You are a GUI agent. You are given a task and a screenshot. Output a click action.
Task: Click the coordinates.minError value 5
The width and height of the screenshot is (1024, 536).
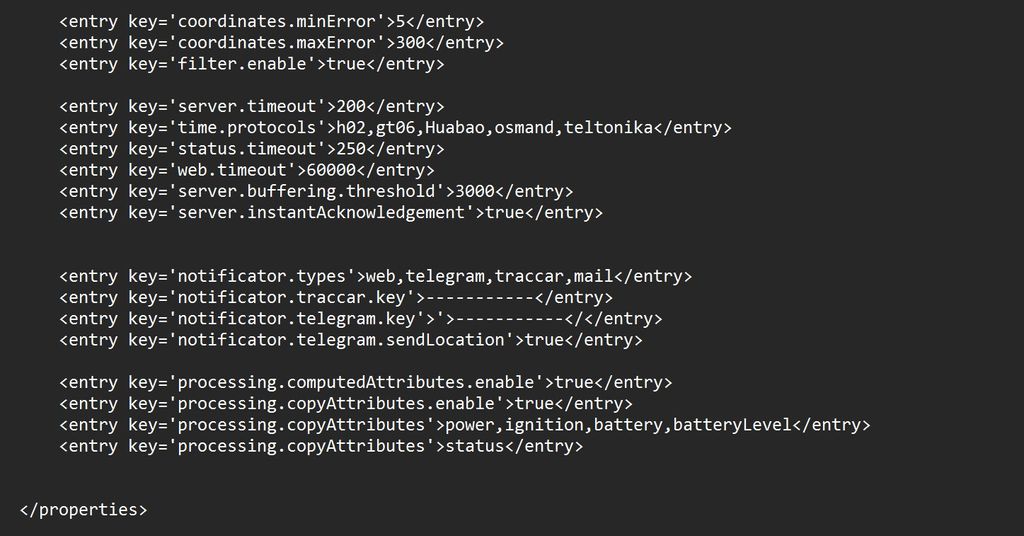(x=400, y=22)
